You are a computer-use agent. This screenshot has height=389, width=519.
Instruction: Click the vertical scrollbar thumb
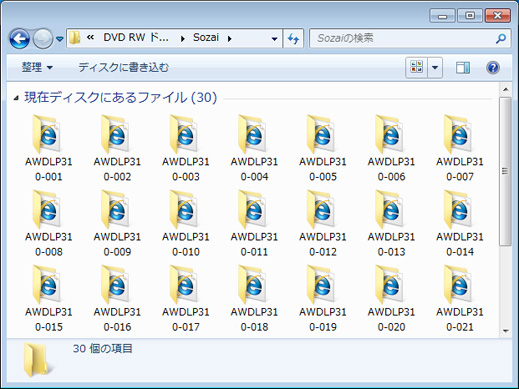point(506,172)
